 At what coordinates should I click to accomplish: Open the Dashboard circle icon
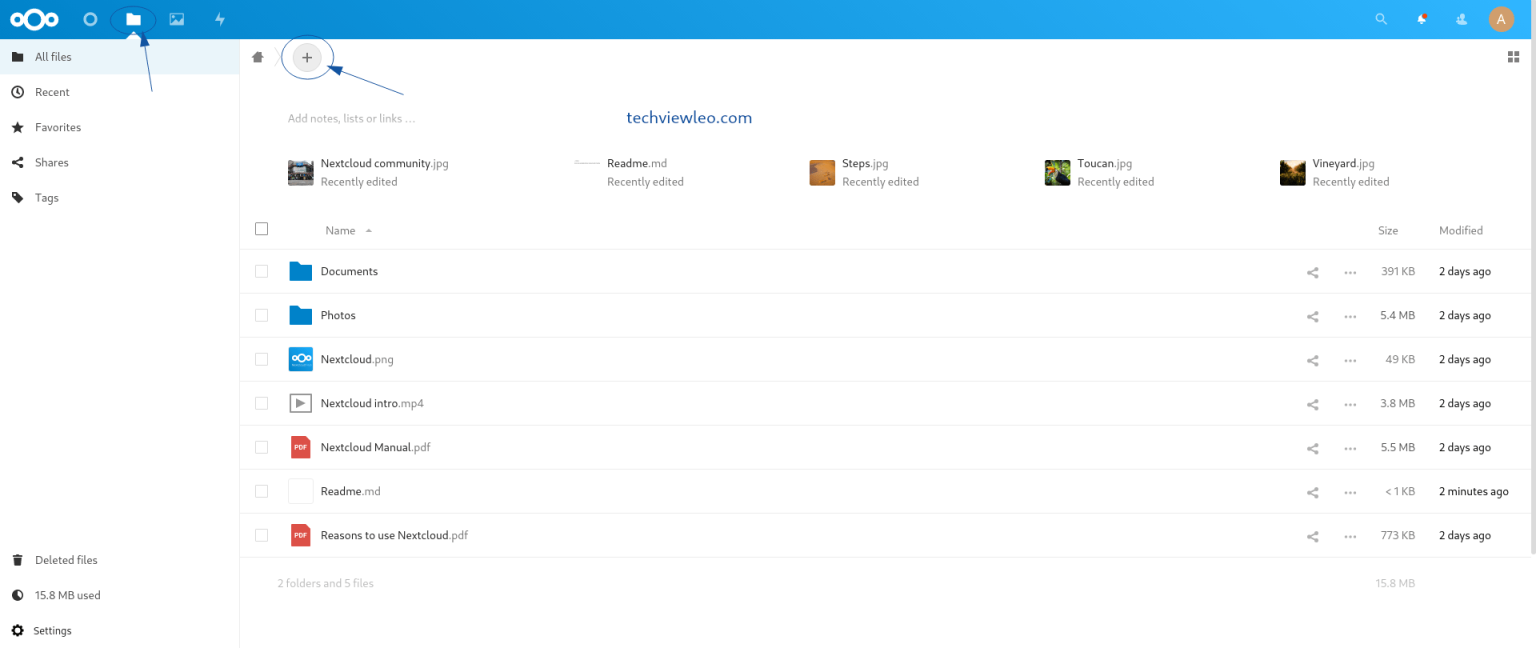[90, 19]
